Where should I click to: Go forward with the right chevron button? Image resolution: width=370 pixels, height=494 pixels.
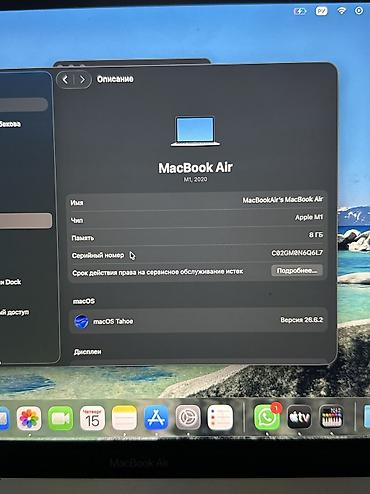82,80
